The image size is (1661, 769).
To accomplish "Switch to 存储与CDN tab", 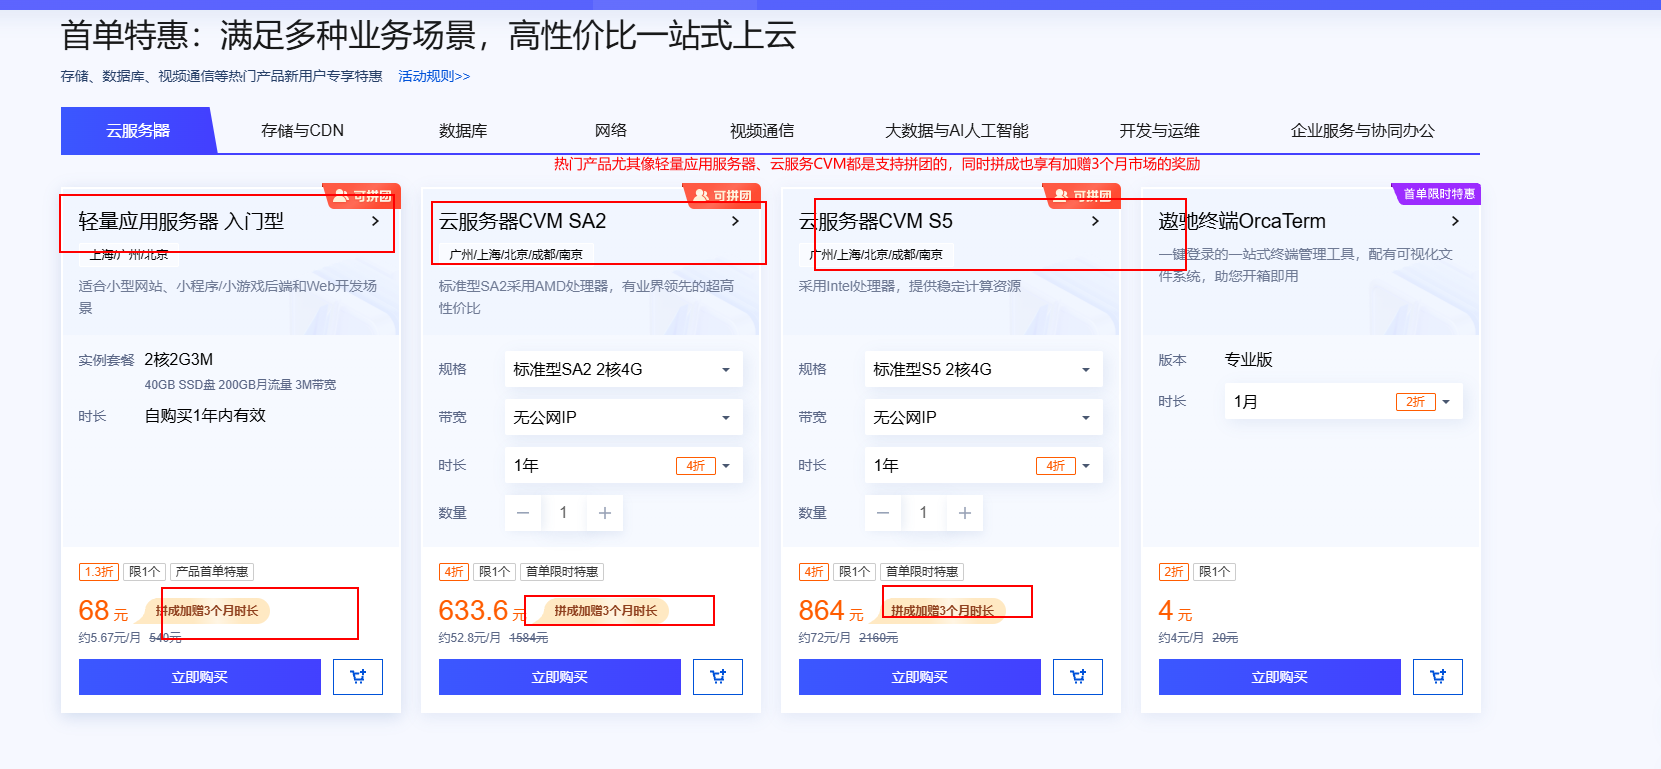I will (x=302, y=130).
